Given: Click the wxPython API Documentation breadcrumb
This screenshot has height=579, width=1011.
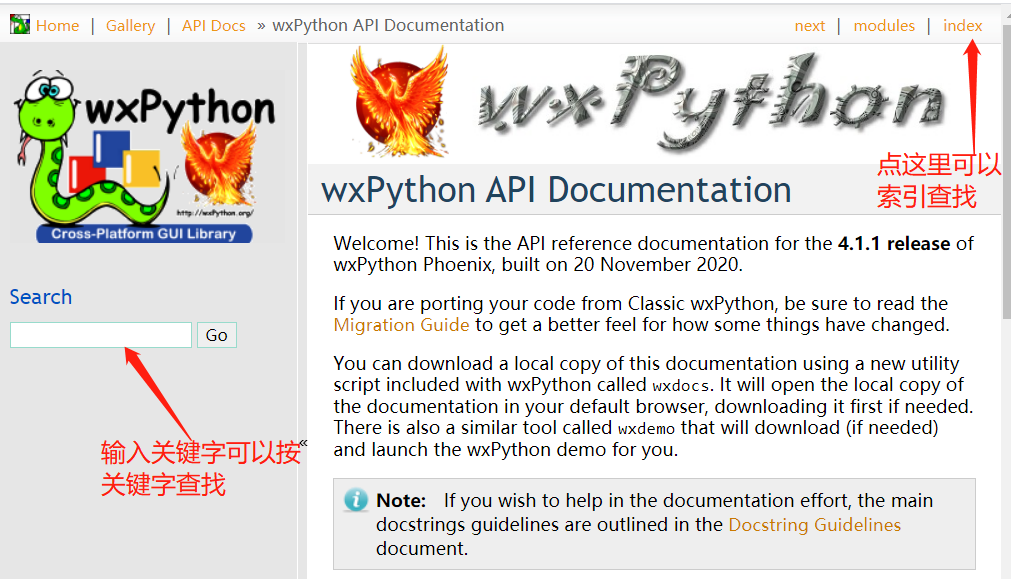Looking at the screenshot, I should [x=388, y=25].
